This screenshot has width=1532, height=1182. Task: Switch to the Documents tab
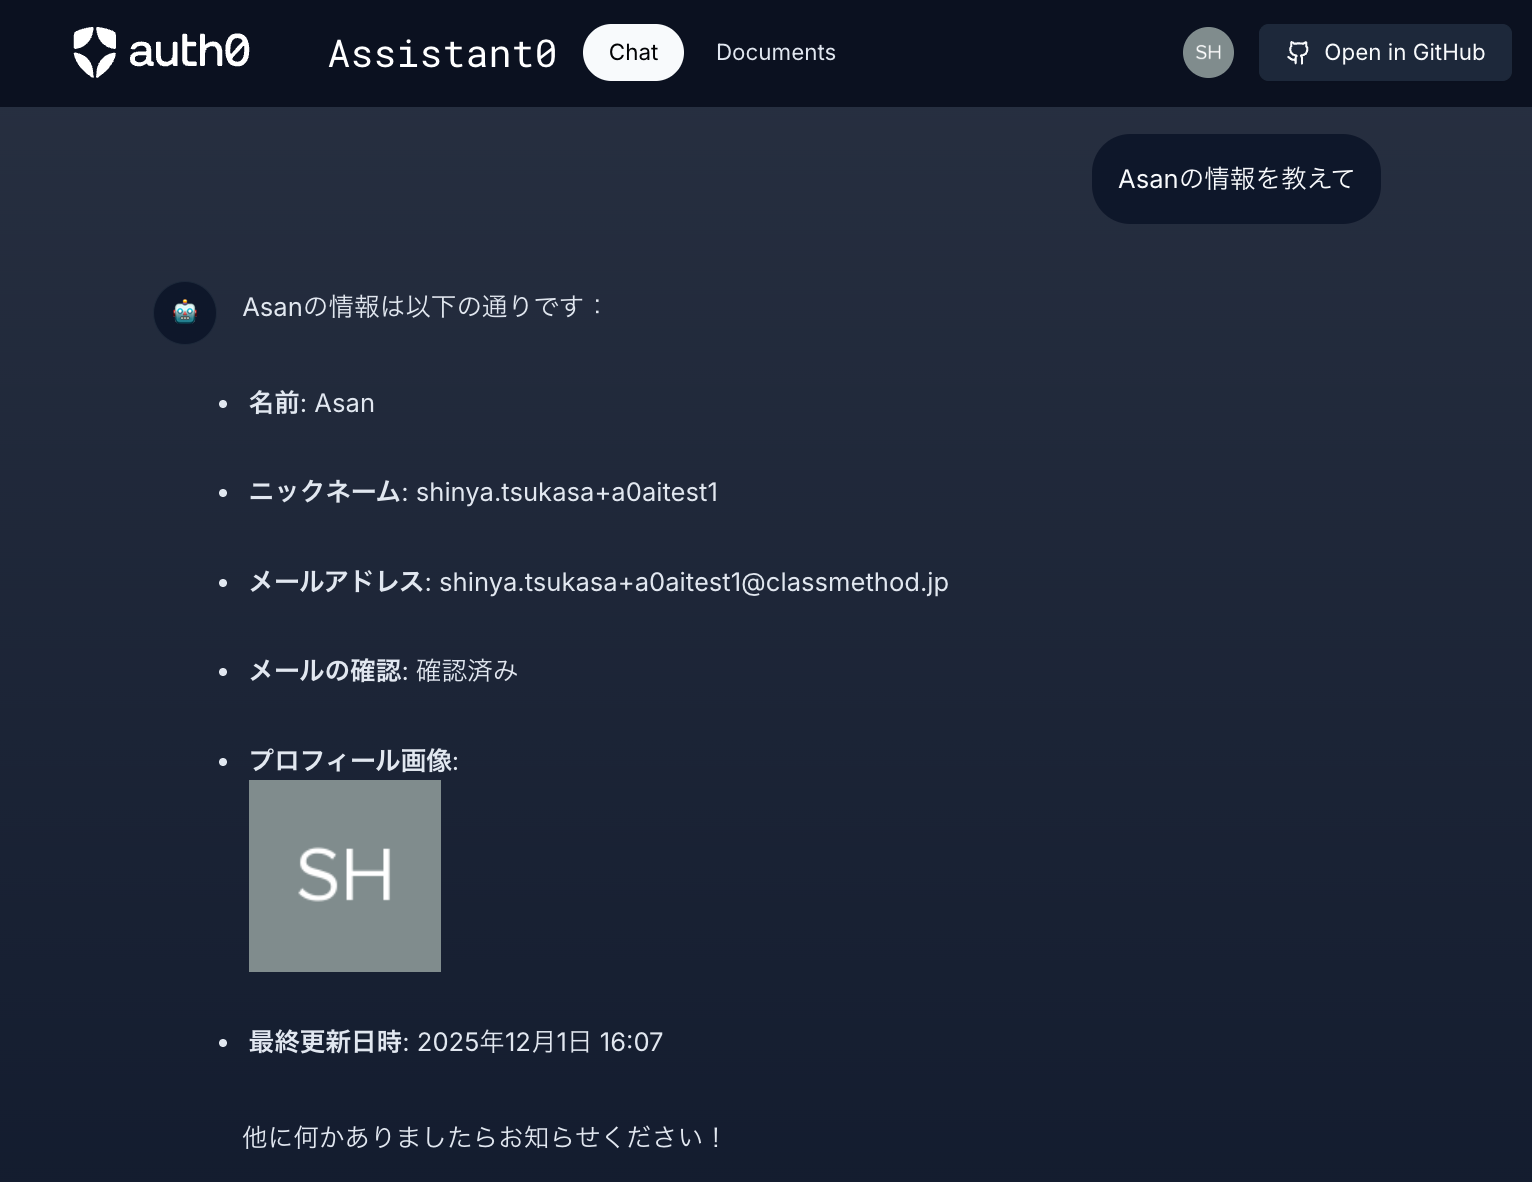775,52
